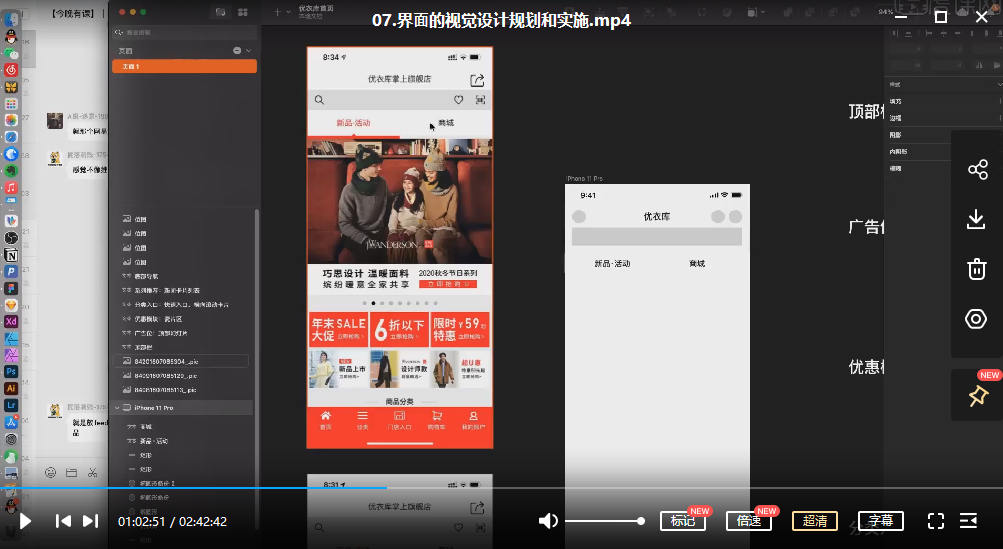Click the 样式 style section chevron

click(x=999, y=84)
